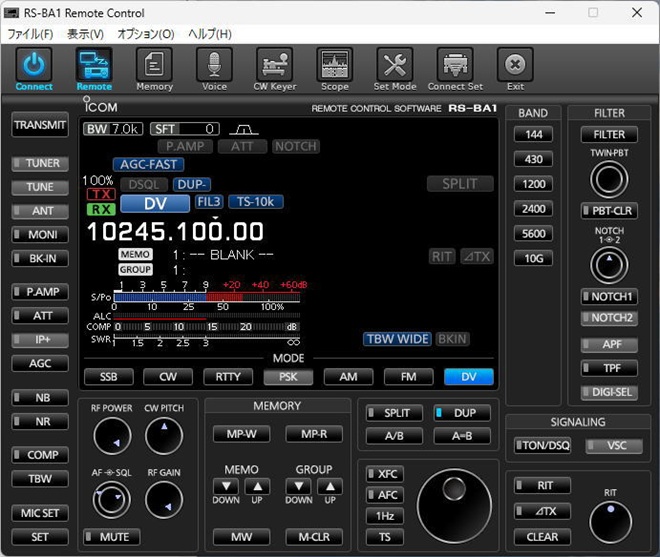Open the ファイル(F) menu
Screen dimensions: 660x557
[31, 34]
